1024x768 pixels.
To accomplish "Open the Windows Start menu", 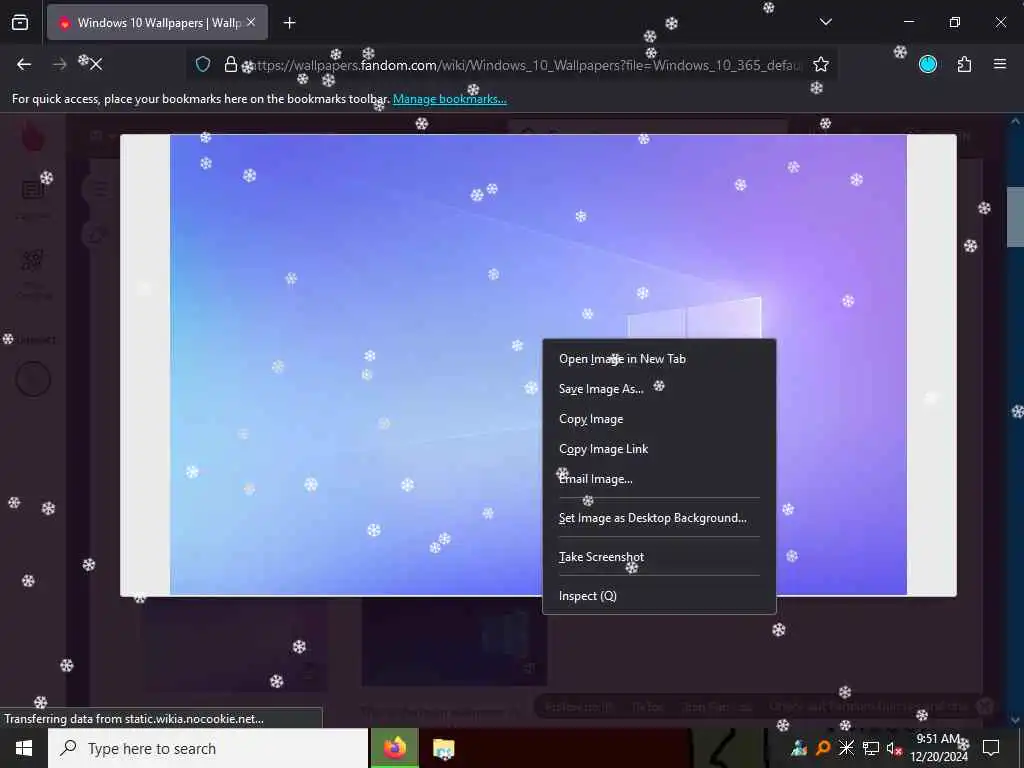I will pyautogui.click(x=24, y=748).
